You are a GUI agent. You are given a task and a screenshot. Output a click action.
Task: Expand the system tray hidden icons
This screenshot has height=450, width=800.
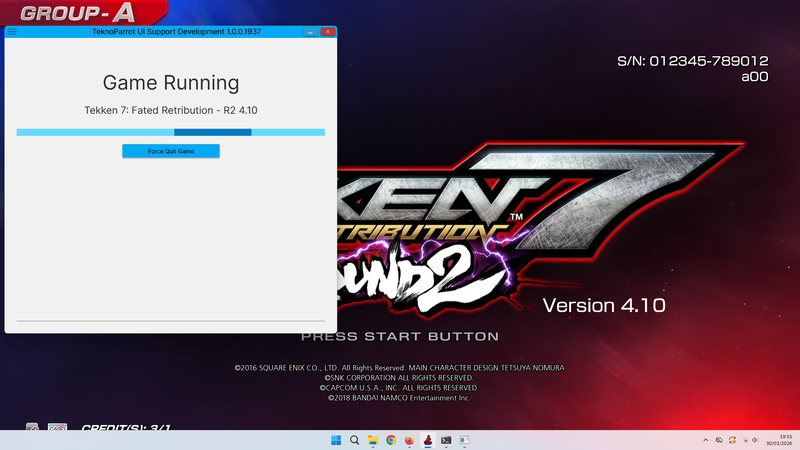[x=706, y=440]
